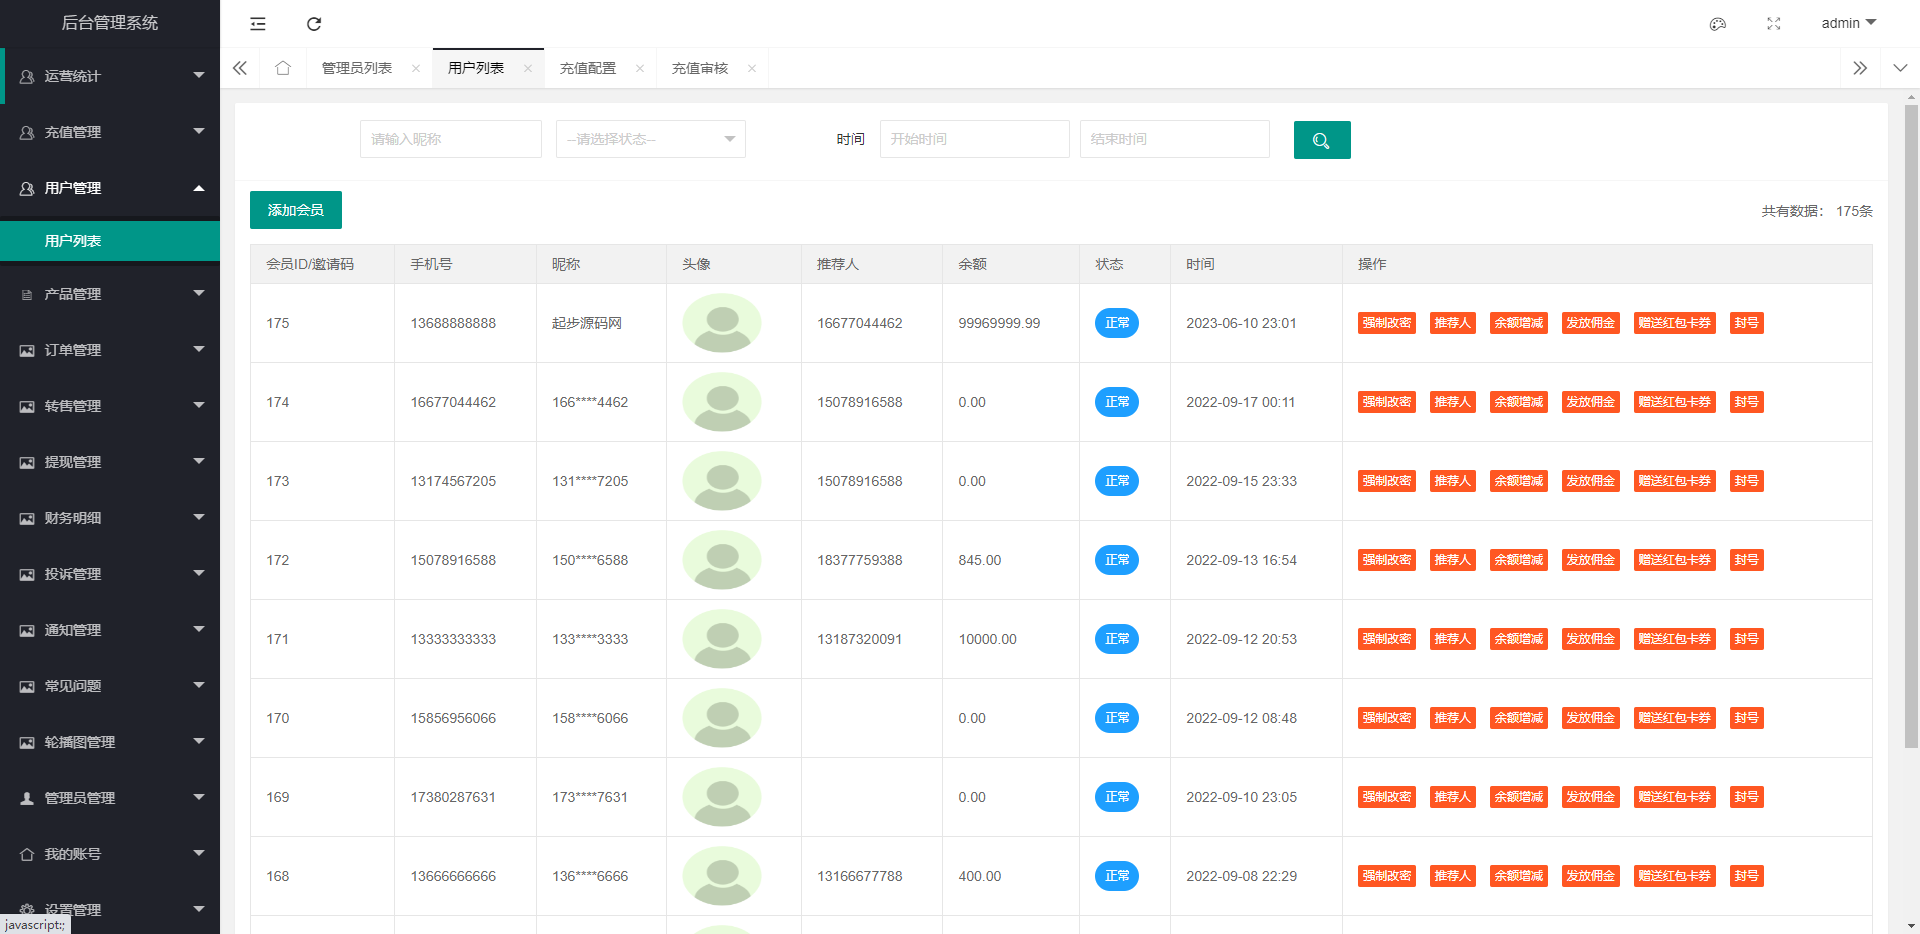Click 强制改密 for member 174
This screenshot has height=934, width=1920.
click(1386, 402)
